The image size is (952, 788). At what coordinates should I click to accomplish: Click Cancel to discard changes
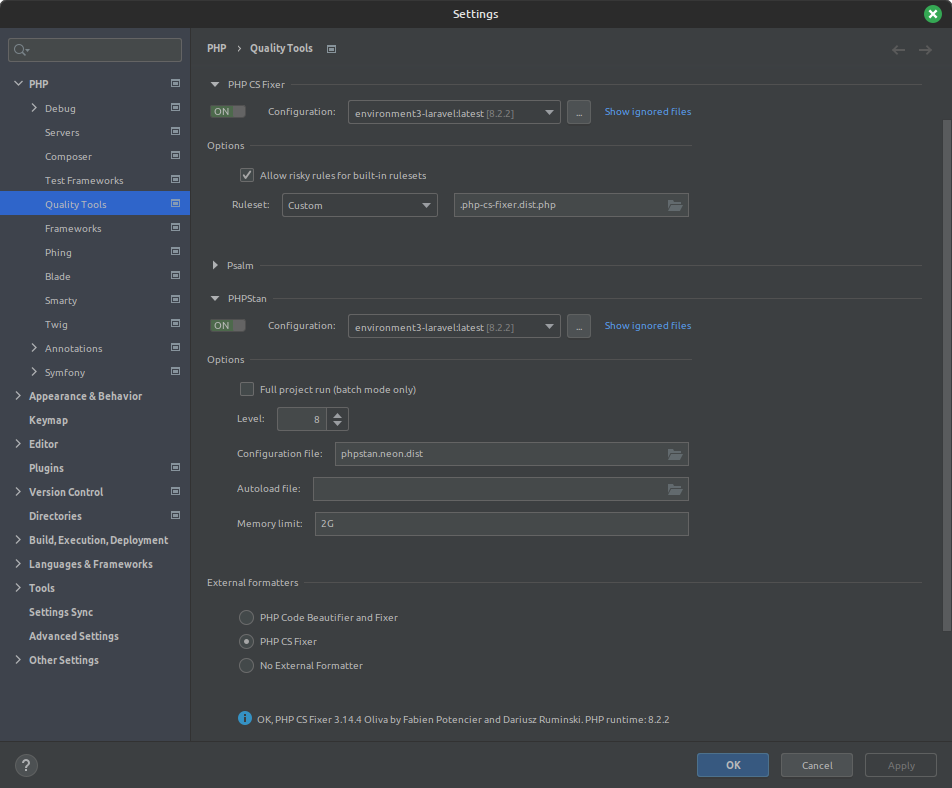(x=817, y=765)
